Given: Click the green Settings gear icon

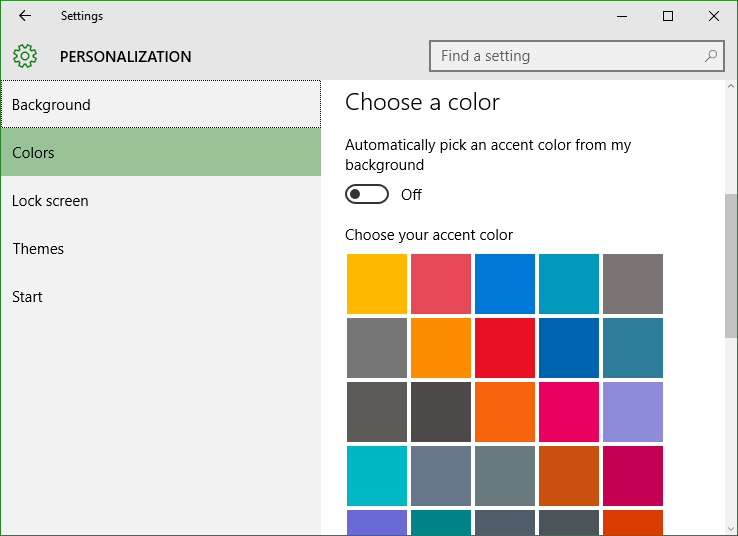Looking at the screenshot, I should click(25, 56).
